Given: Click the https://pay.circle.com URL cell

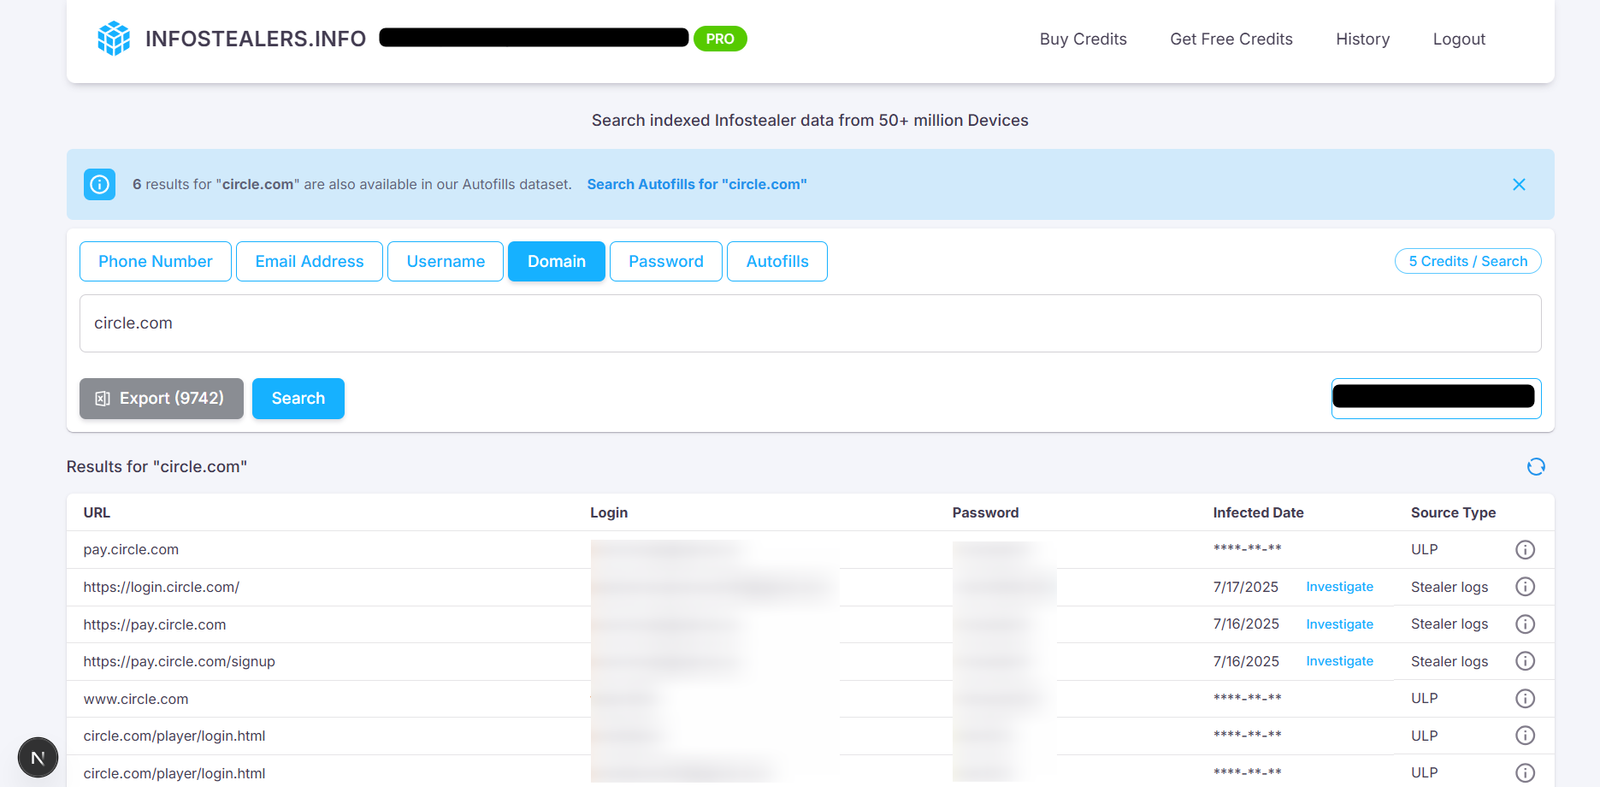Looking at the screenshot, I should [155, 624].
